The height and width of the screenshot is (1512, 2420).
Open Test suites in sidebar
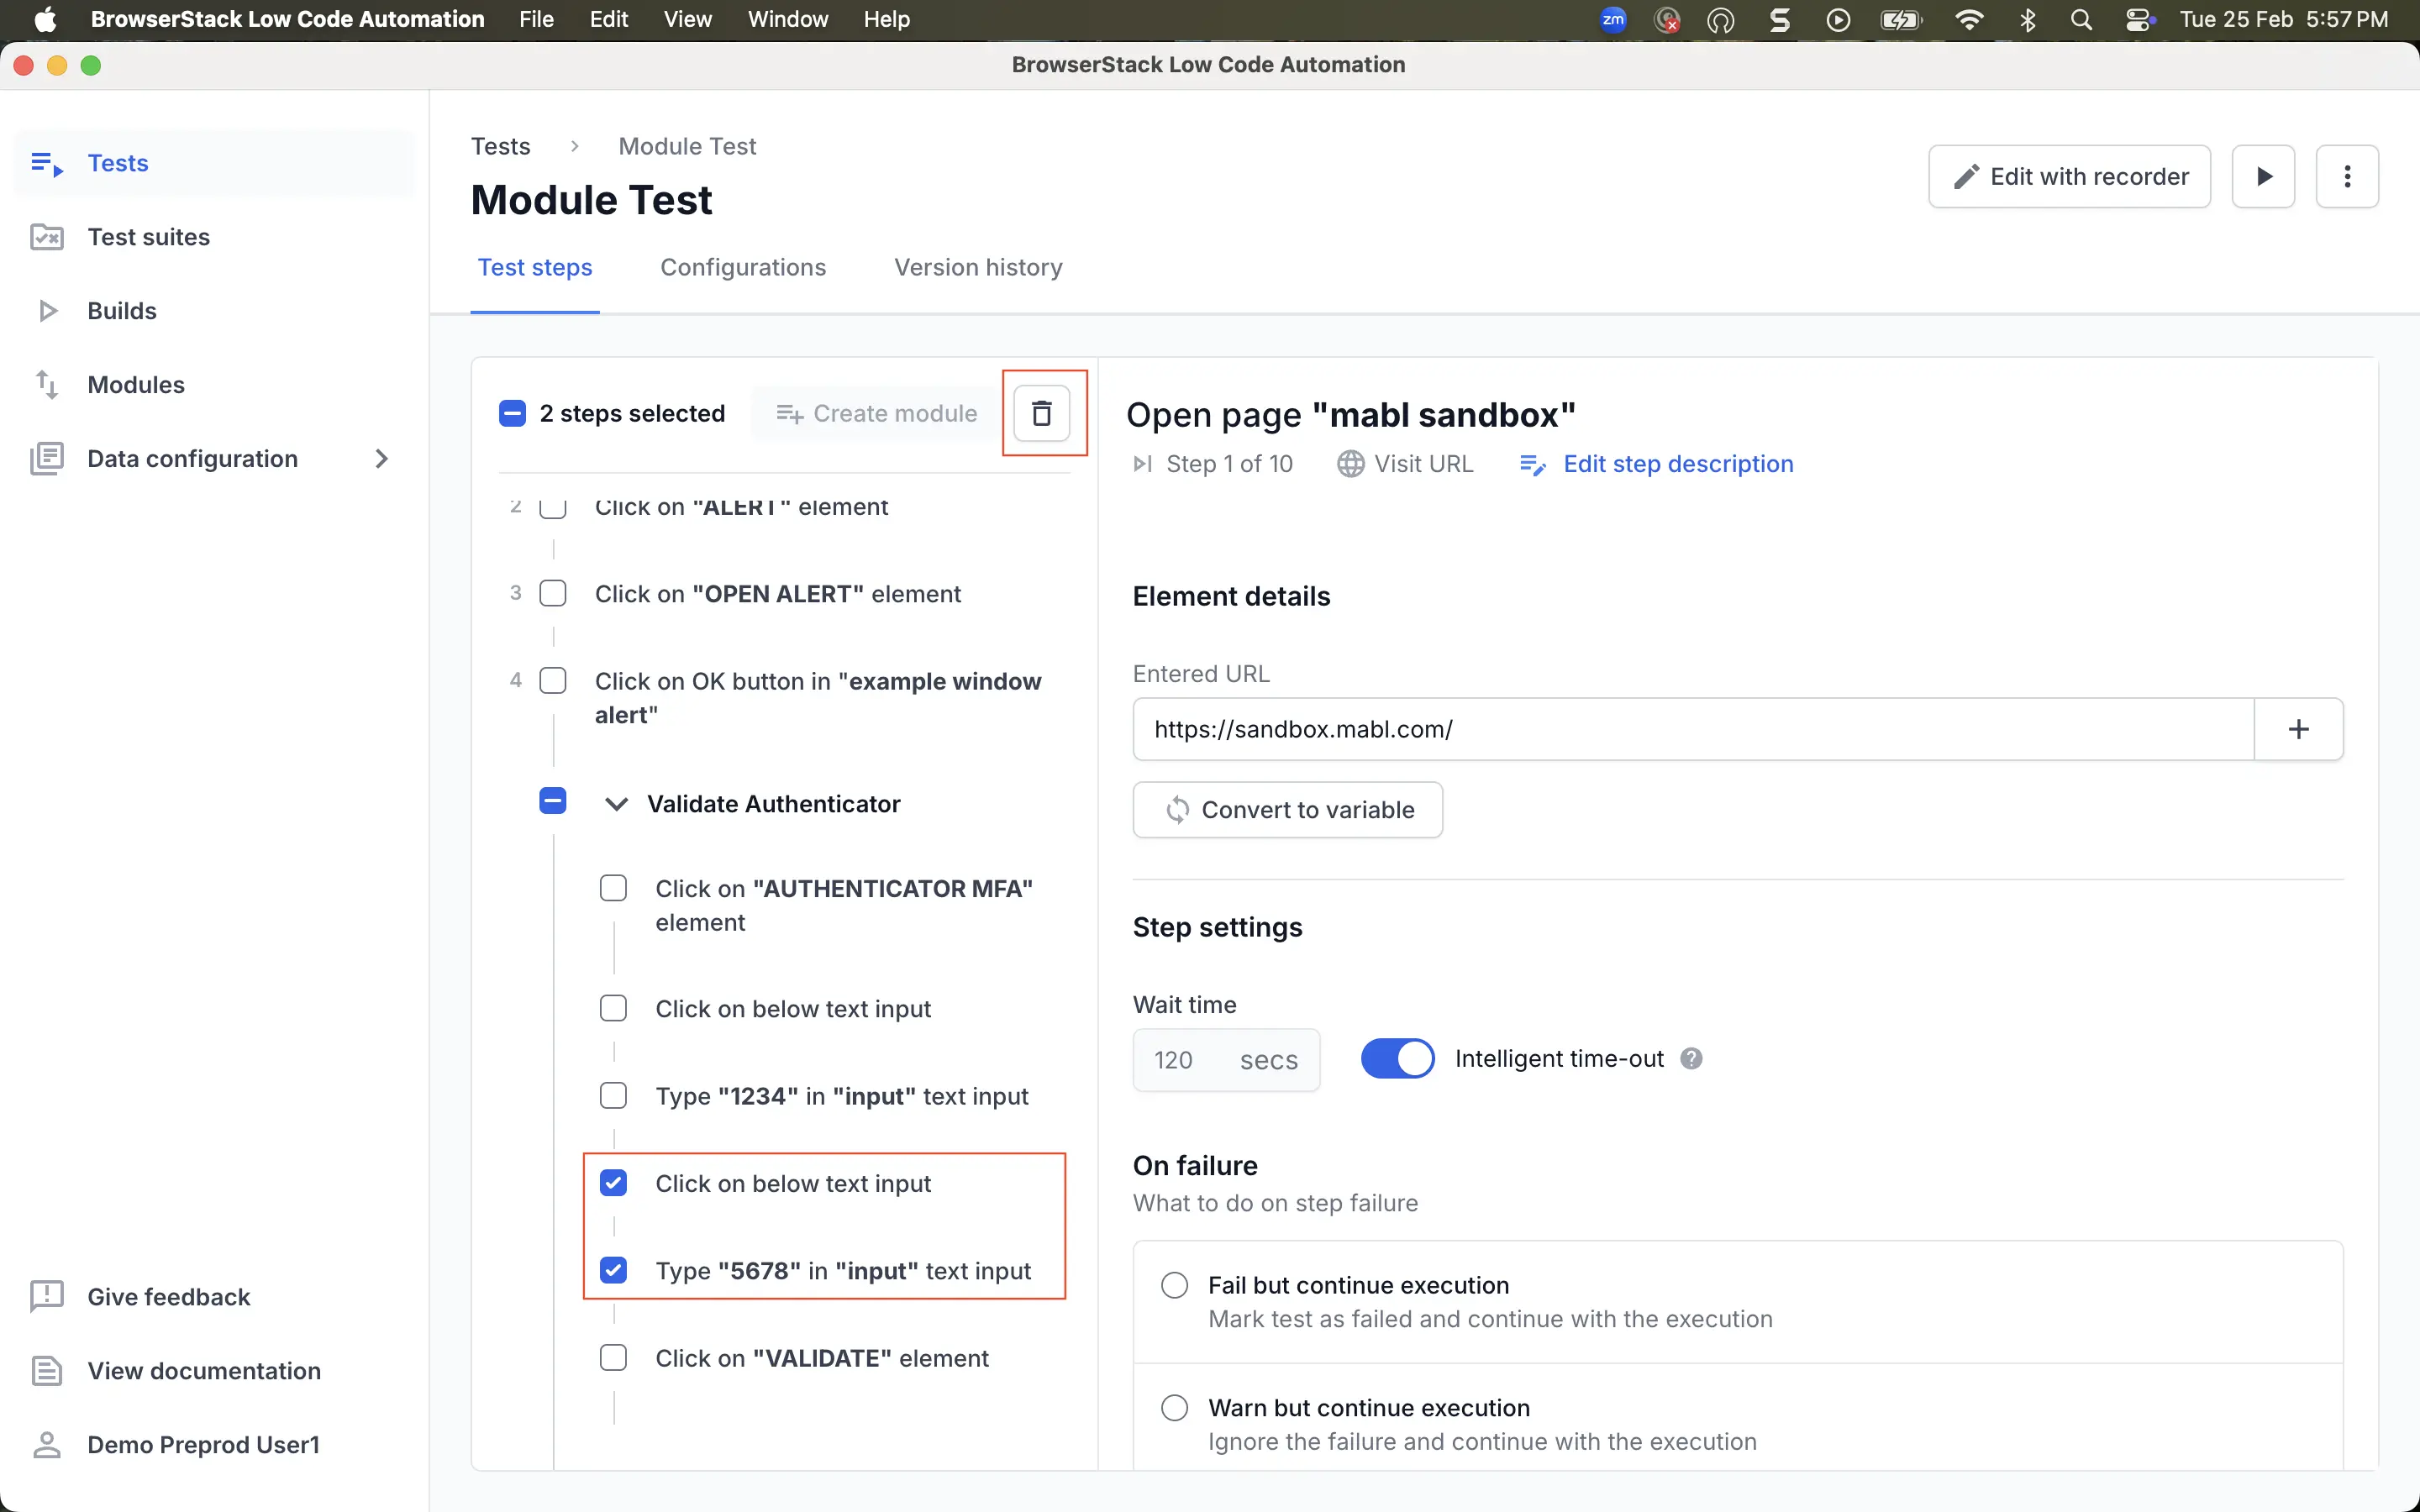(x=148, y=237)
